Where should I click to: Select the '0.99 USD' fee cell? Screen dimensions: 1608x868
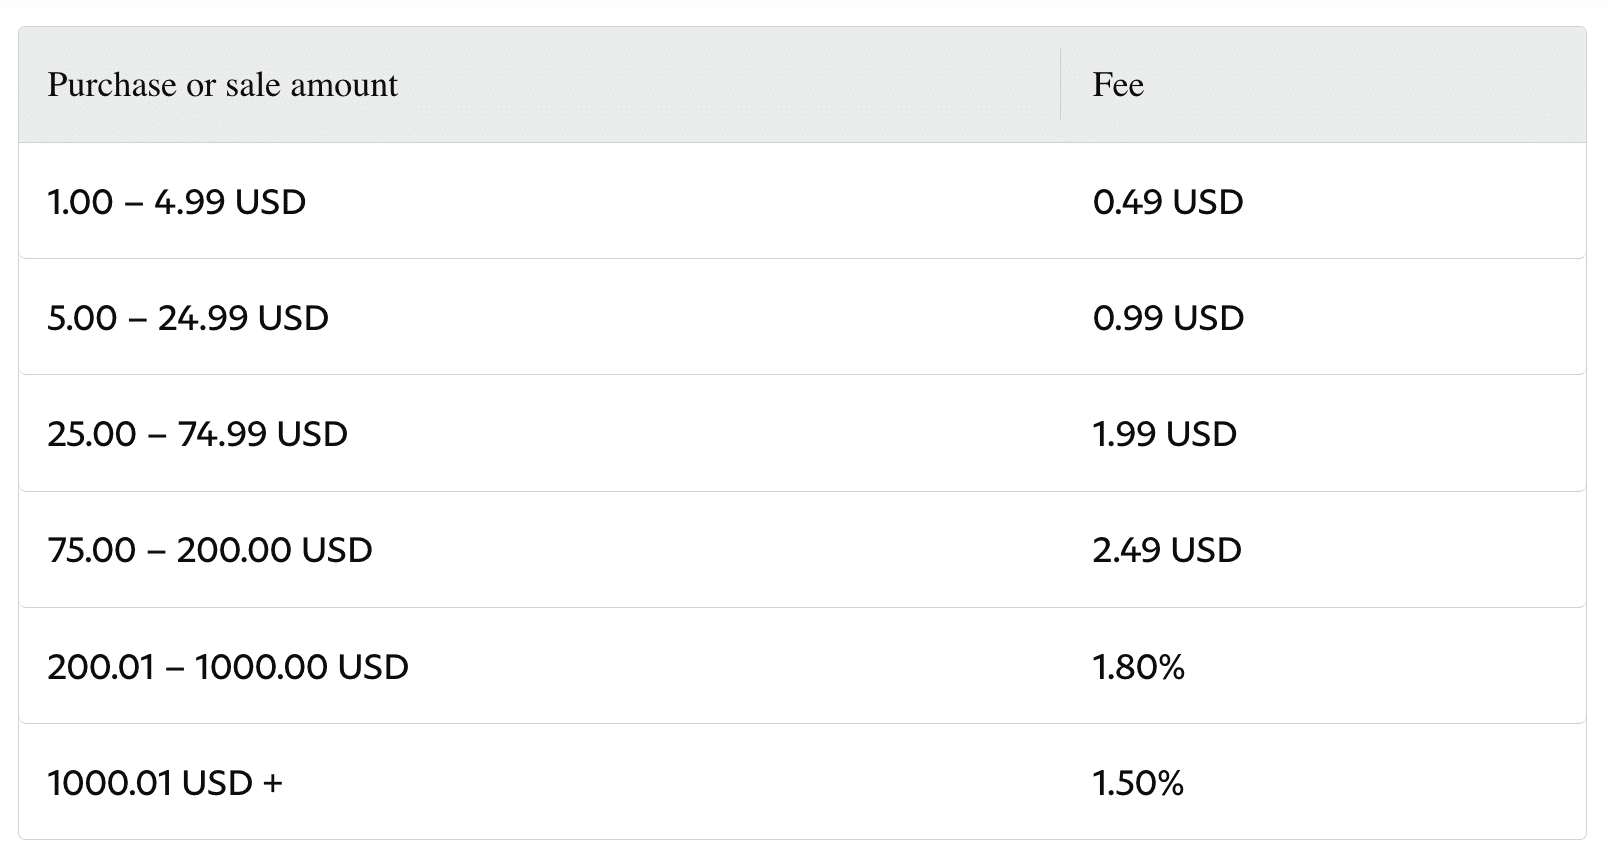pos(1323,317)
